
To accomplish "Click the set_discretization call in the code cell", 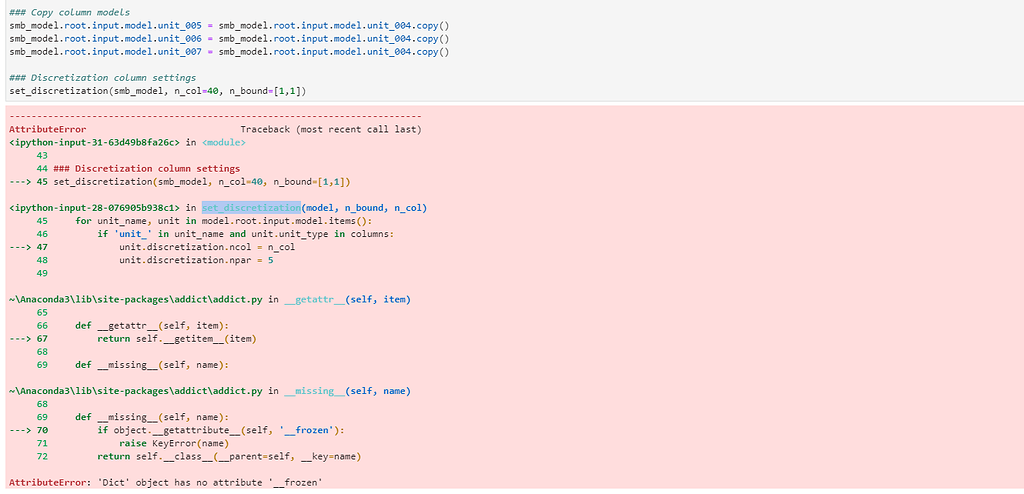I will pyautogui.click(x=157, y=91).
